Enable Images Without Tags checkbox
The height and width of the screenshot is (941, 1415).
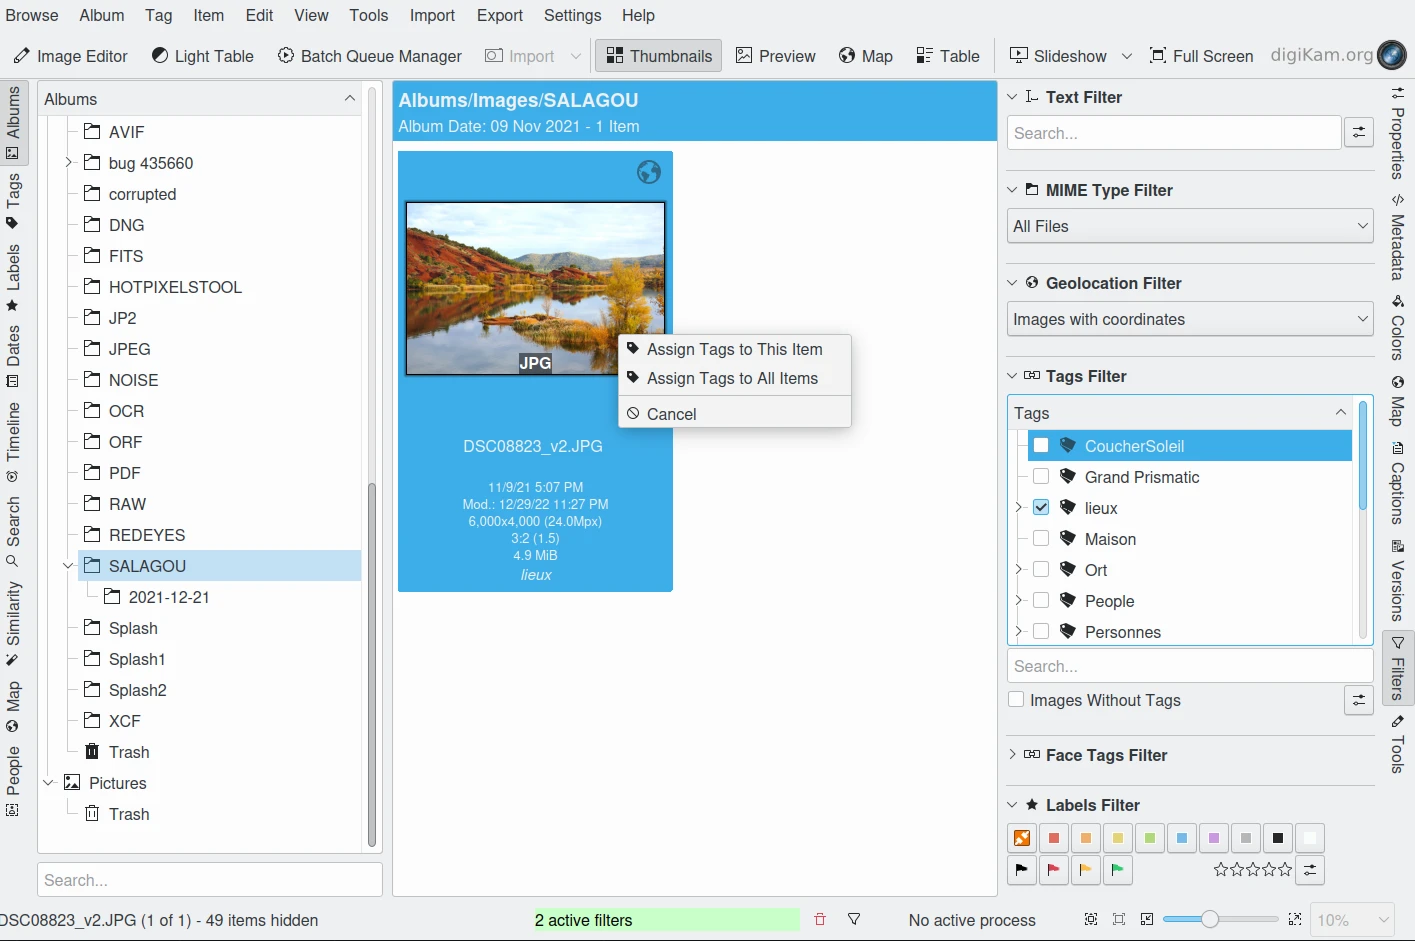click(1017, 700)
